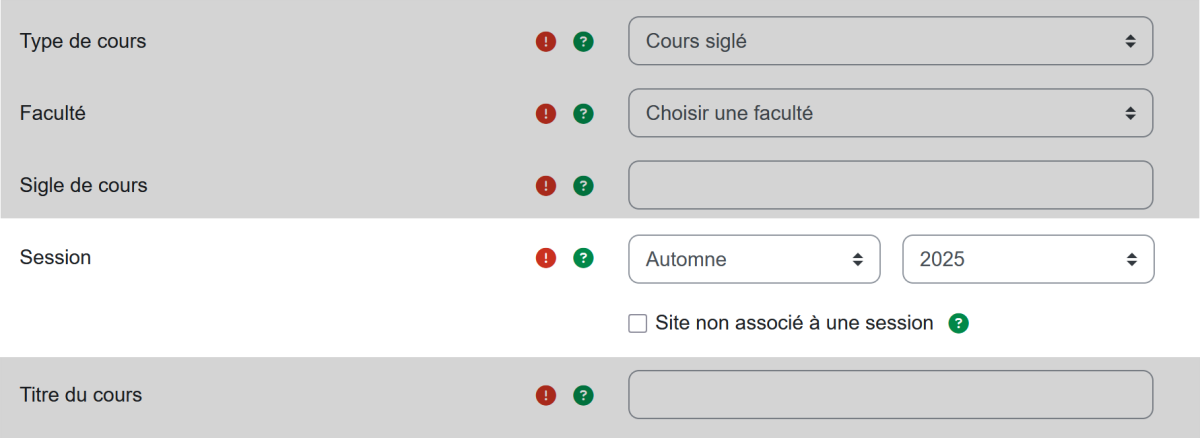
Task: Click red required icon for Sigle de cours
Action: click(x=545, y=186)
